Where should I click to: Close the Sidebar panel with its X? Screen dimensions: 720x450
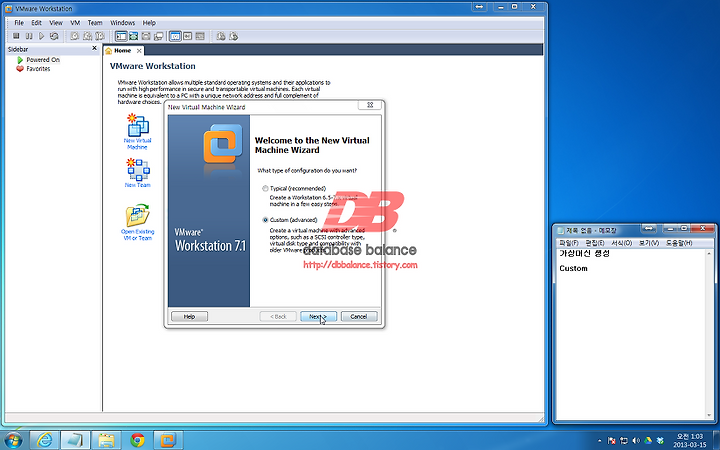pyautogui.click(x=95, y=48)
